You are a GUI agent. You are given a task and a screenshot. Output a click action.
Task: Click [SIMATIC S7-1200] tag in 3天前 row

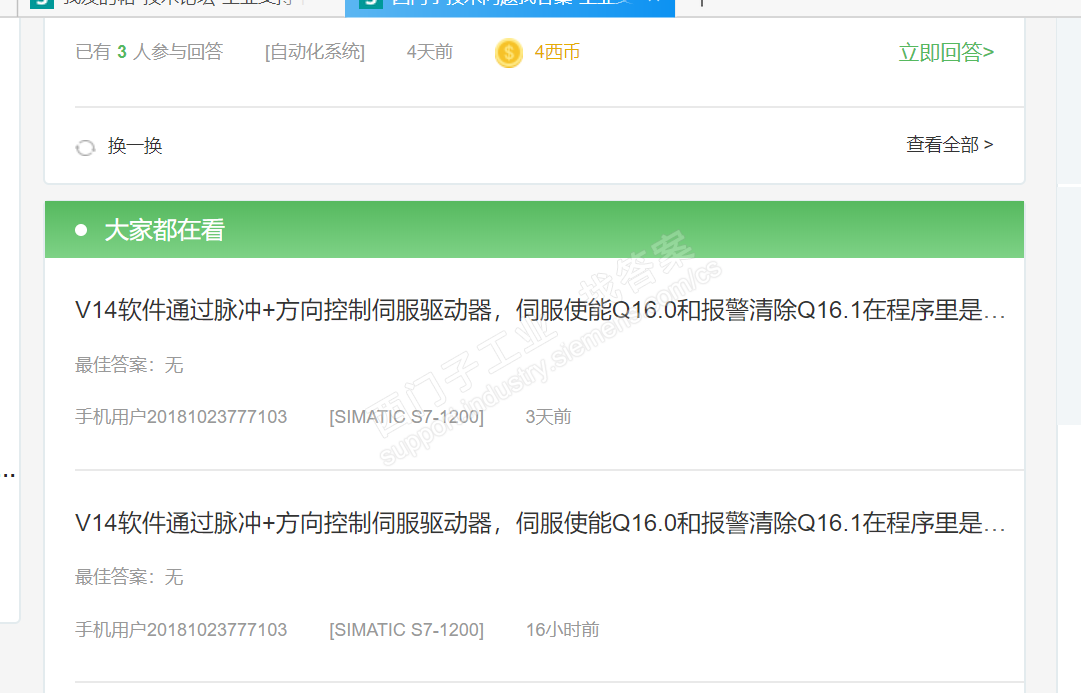pyautogui.click(x=406, y=417)
